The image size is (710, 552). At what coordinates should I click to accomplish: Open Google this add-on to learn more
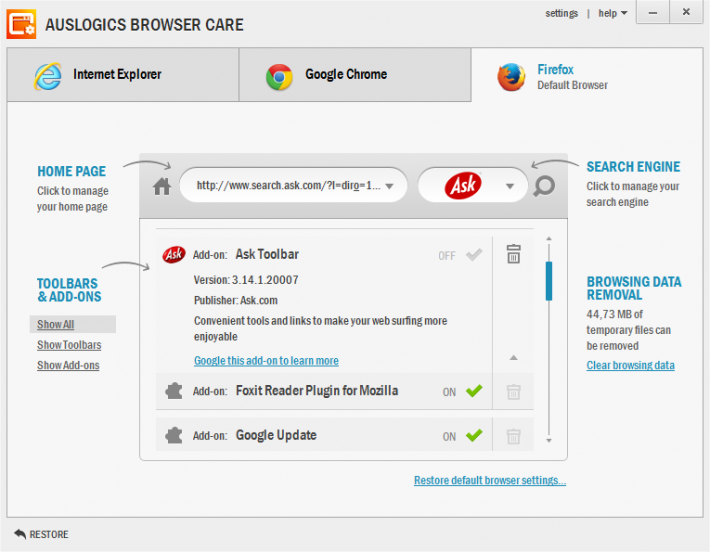(x=266, y=360)
